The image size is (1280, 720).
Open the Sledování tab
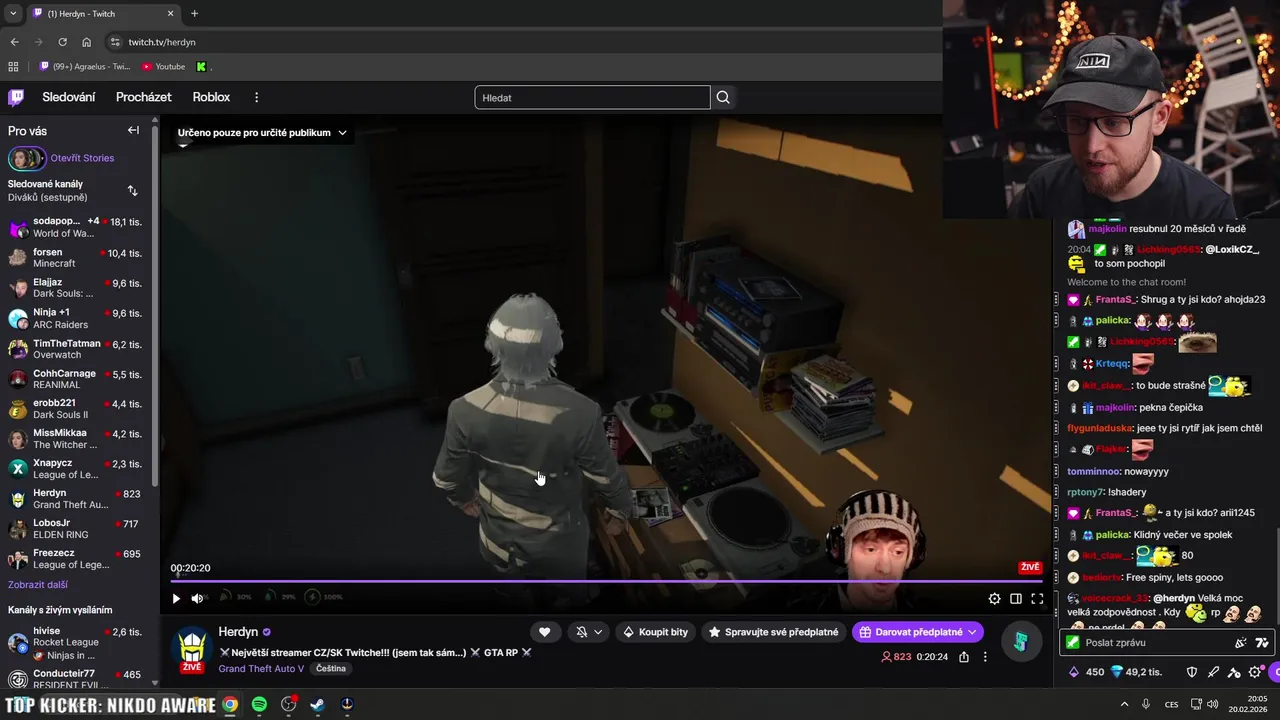[69, 97]
